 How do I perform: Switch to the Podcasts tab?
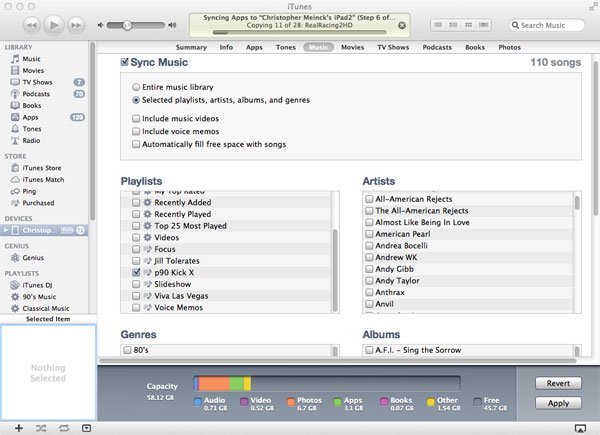437,47
